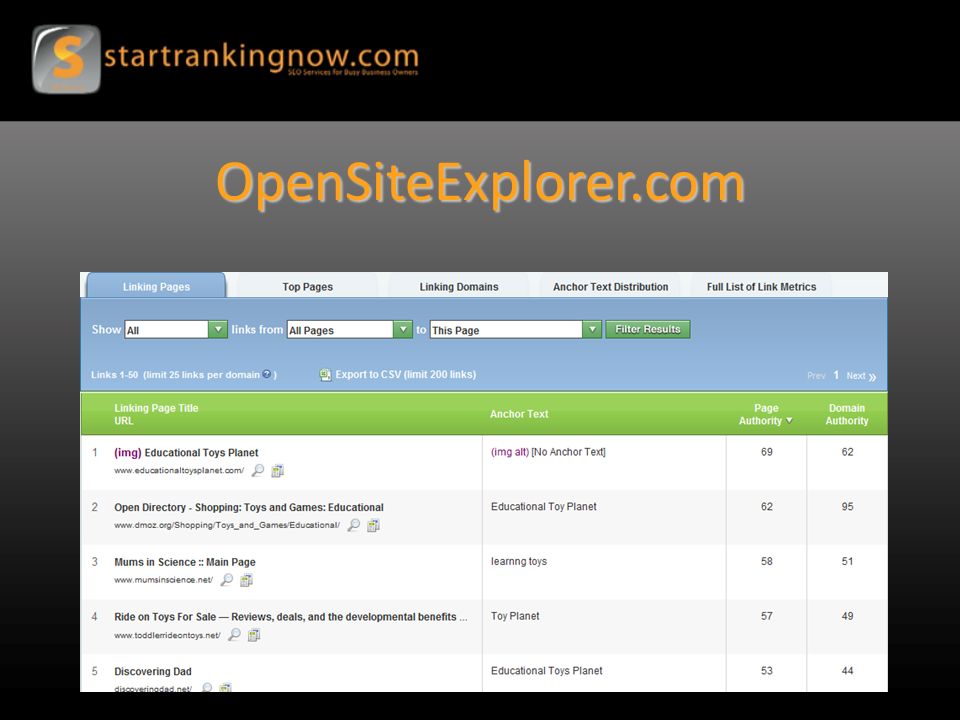This screenshot has width=960, height=720.
Task: Click page-metrics icon beside toddlerrideontoys.net URL
Action: (253, 634)
